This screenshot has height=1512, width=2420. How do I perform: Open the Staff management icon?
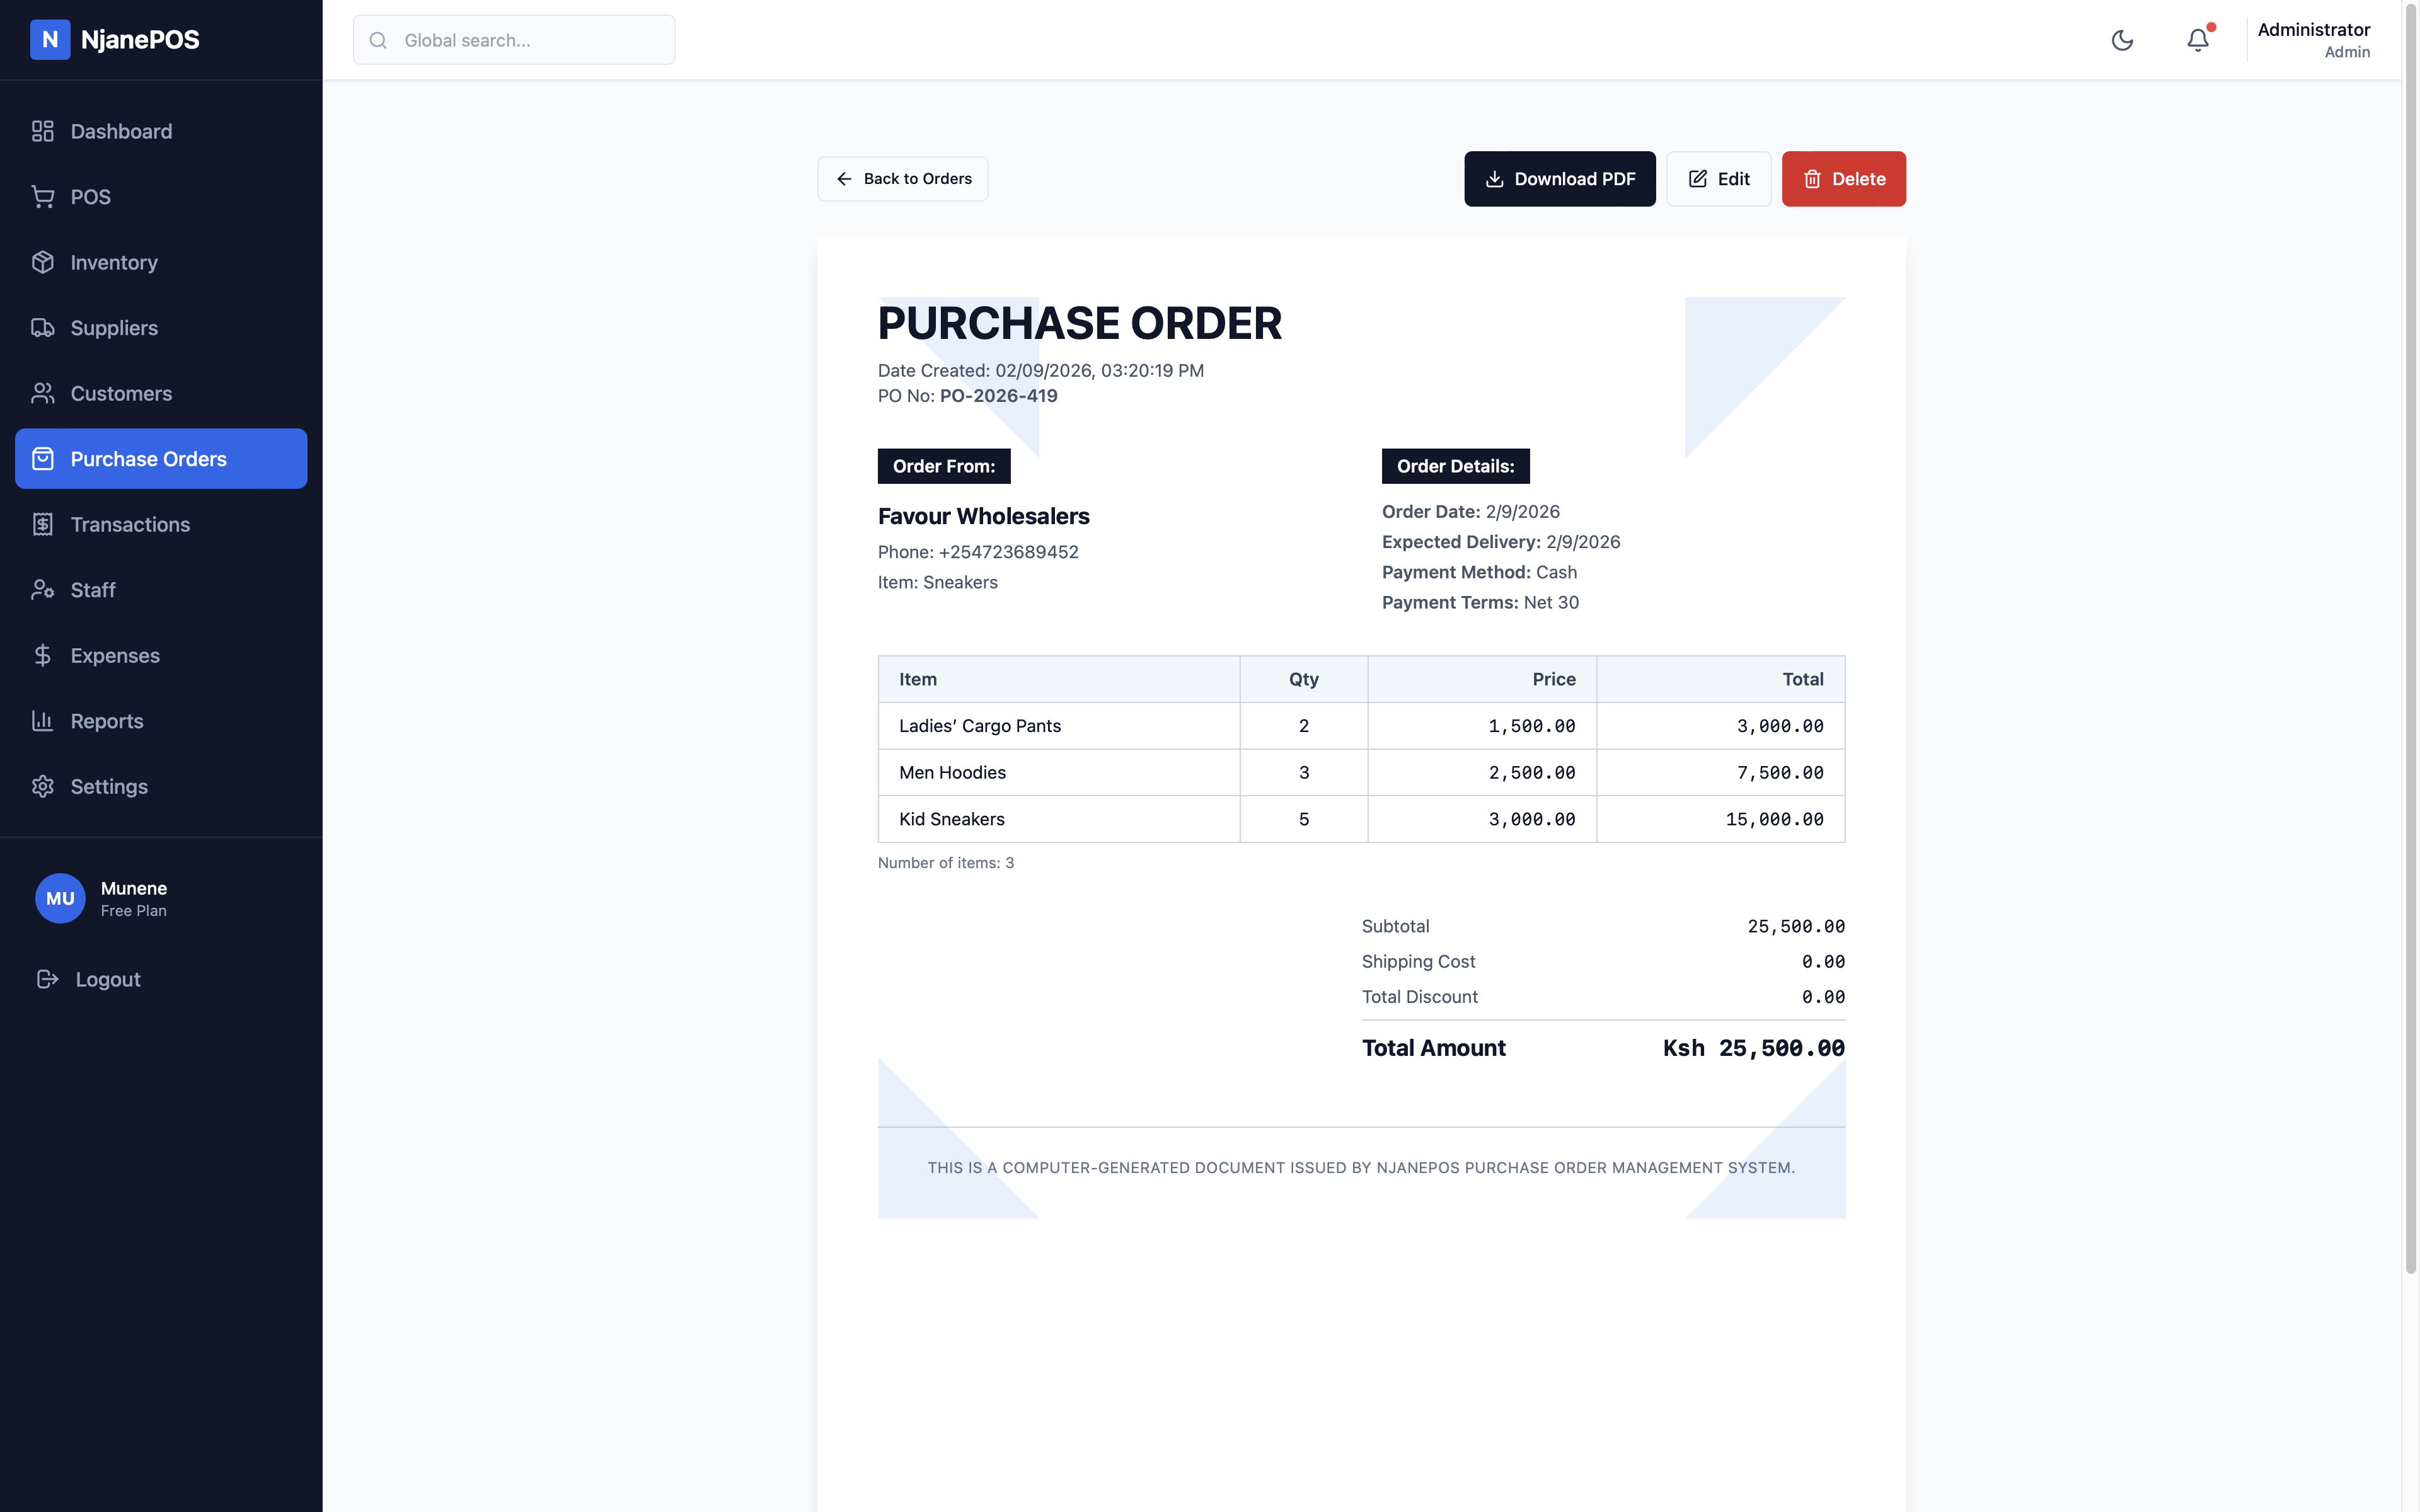[x=43, y=590]
